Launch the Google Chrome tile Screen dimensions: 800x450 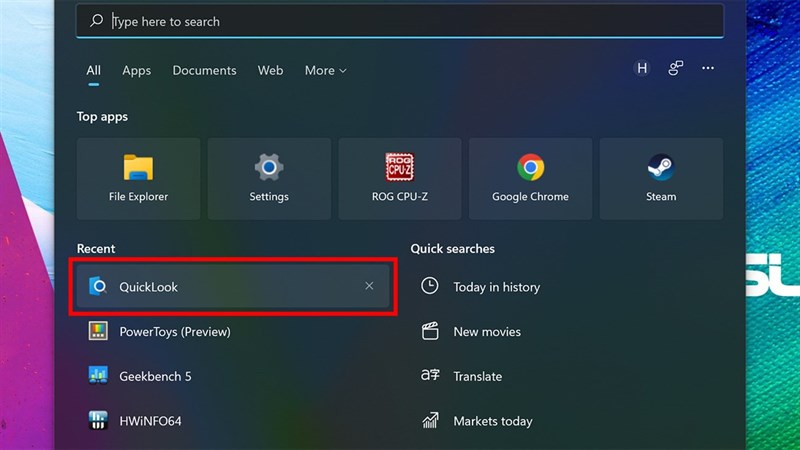(530, 179)
